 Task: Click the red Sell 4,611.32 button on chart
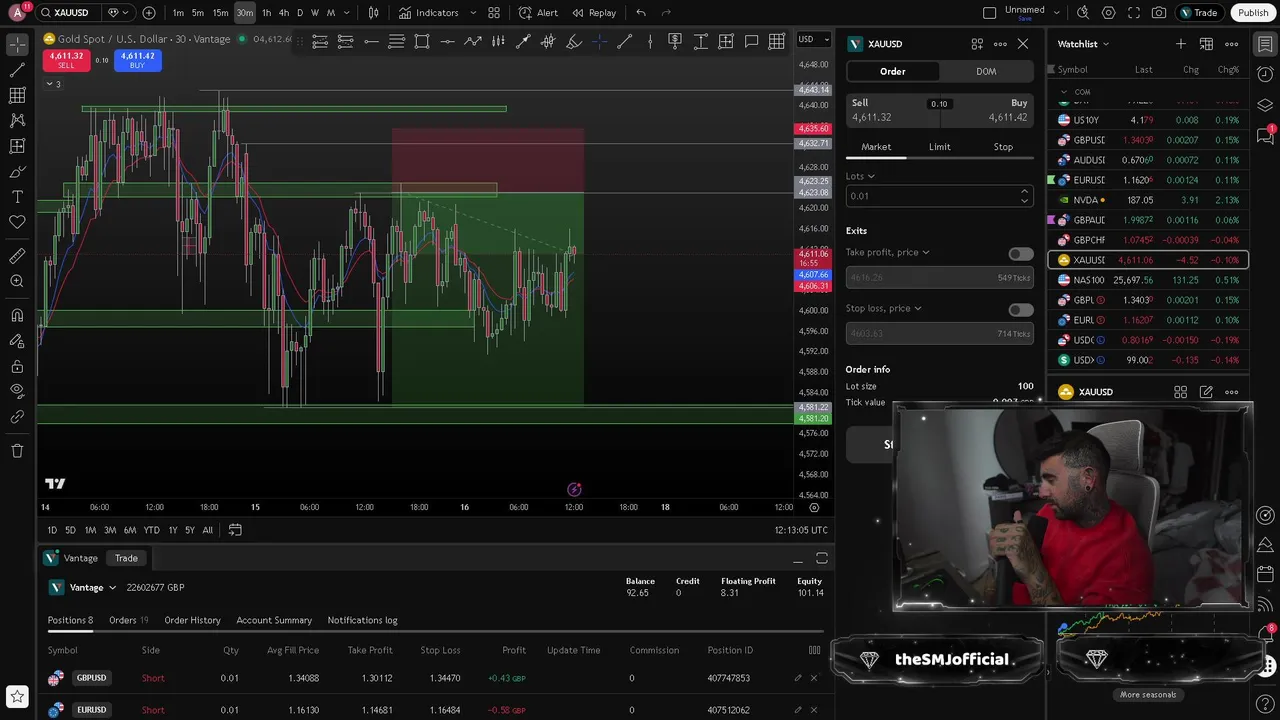click(66, 60)
